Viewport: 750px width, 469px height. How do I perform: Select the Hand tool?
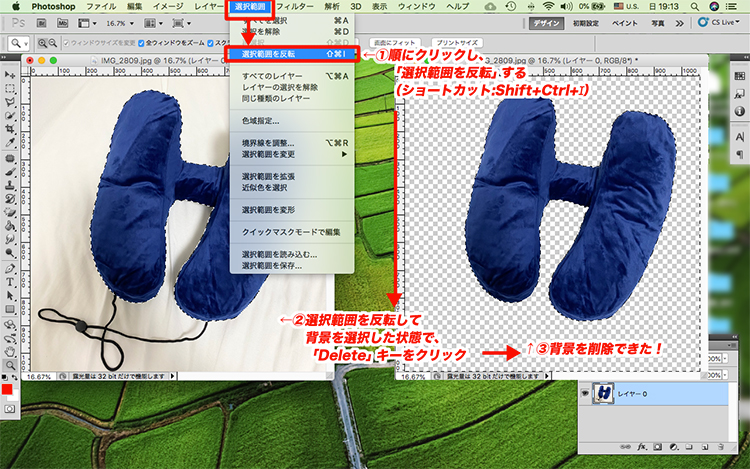(x=10, y=352)
